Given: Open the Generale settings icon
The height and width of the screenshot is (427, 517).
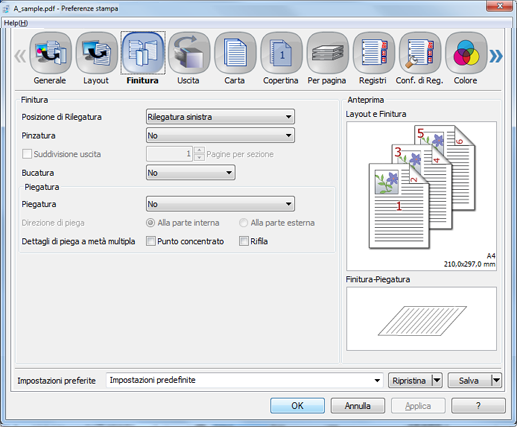Looking at the screenshot, I should 50,53.
